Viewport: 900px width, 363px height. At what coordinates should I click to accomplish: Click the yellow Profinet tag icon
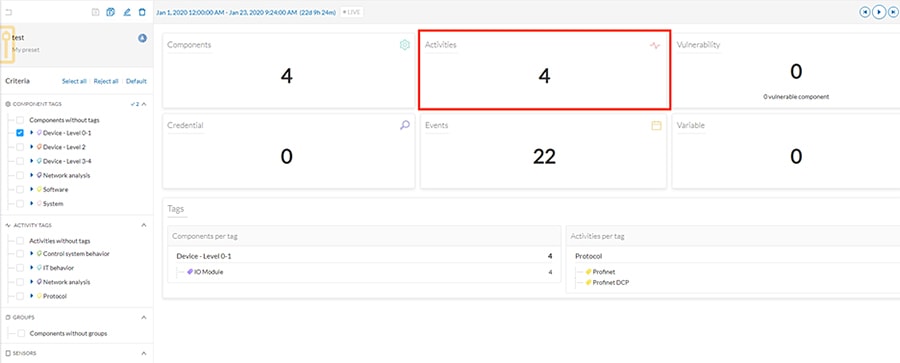point(588,272)
